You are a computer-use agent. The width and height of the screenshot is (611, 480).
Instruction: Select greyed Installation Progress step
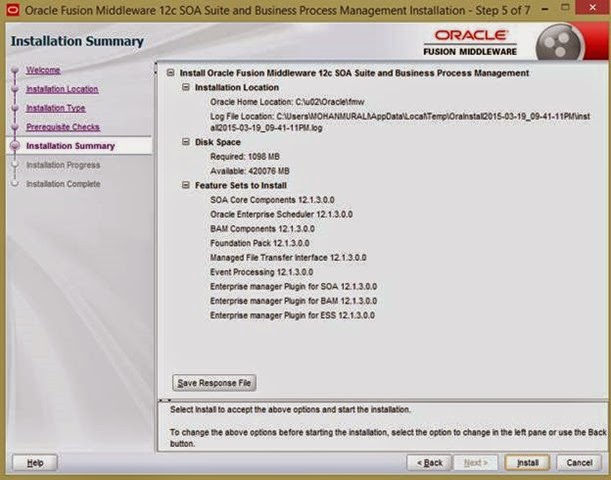tap(63, 165)
